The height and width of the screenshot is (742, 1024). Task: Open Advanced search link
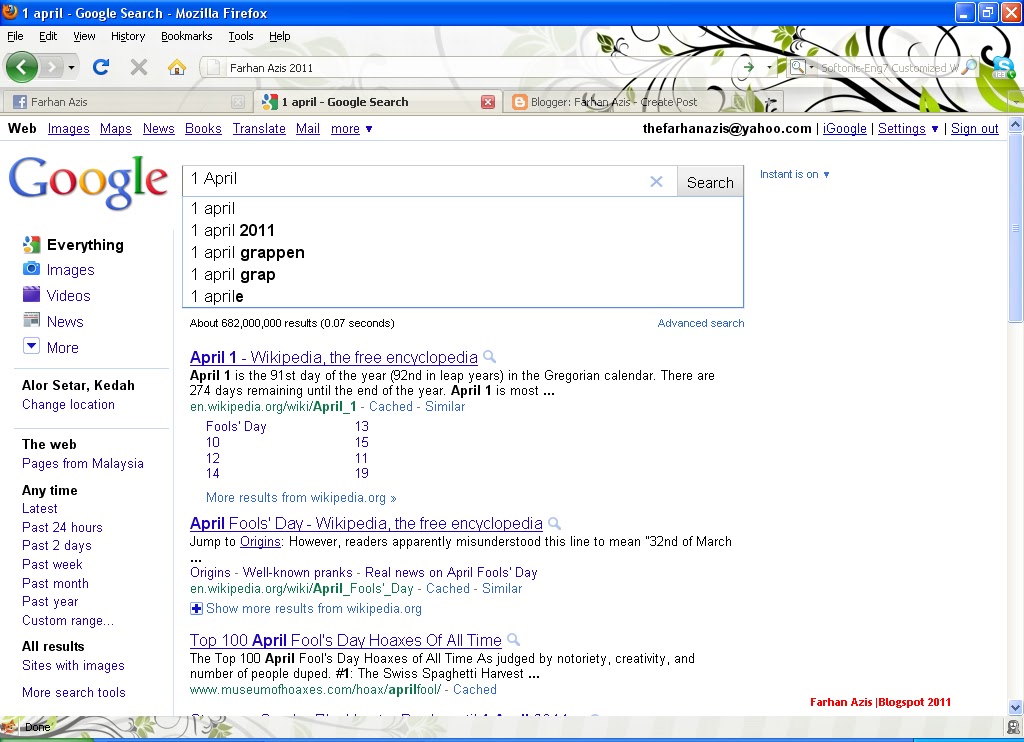click(701, 323)
